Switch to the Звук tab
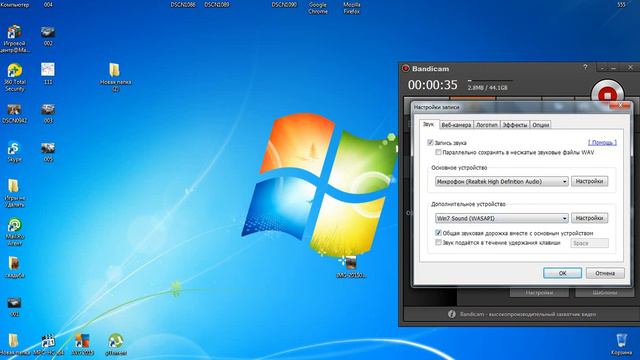 coord(429,124)
